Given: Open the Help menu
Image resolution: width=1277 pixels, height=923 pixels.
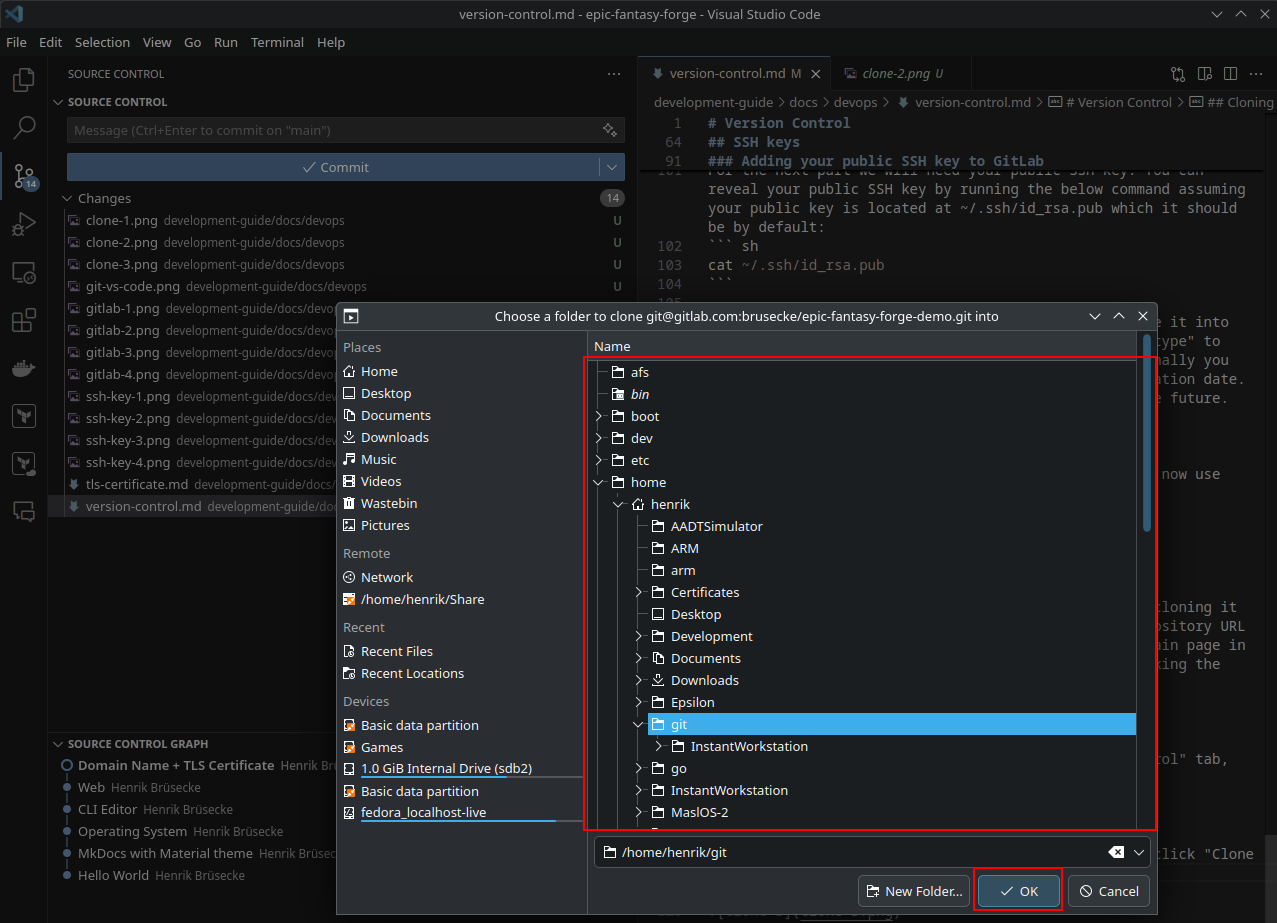Looking at the screenshot, I should pos(331,42).
